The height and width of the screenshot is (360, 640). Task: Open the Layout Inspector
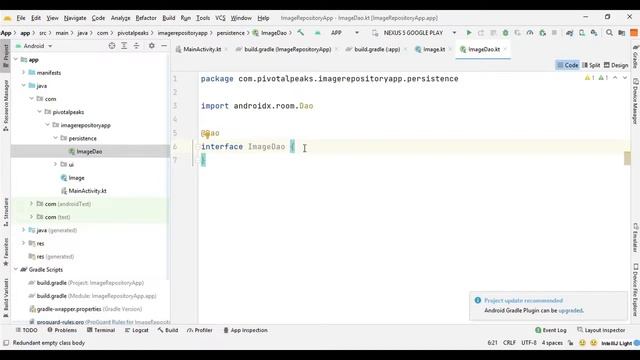(x=601, y=330)
